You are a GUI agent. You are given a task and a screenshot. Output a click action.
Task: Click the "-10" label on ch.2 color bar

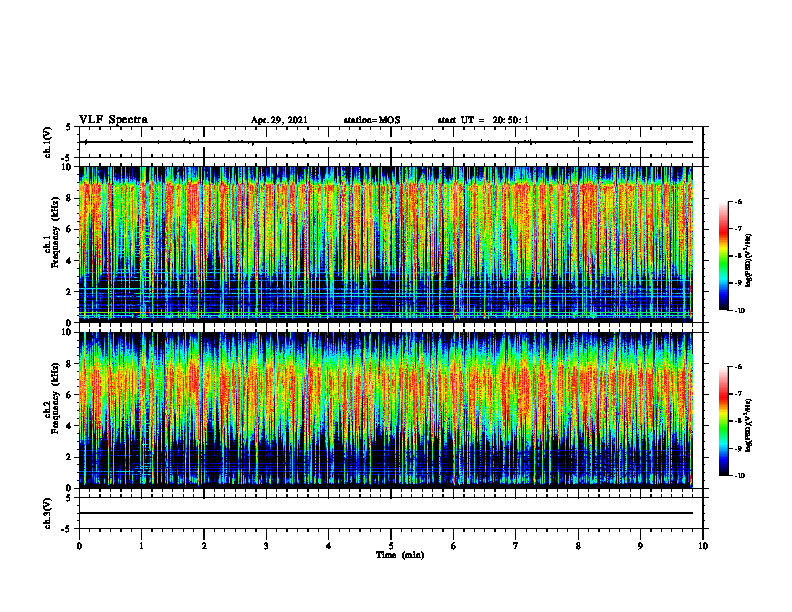click(x=739, y=475)
